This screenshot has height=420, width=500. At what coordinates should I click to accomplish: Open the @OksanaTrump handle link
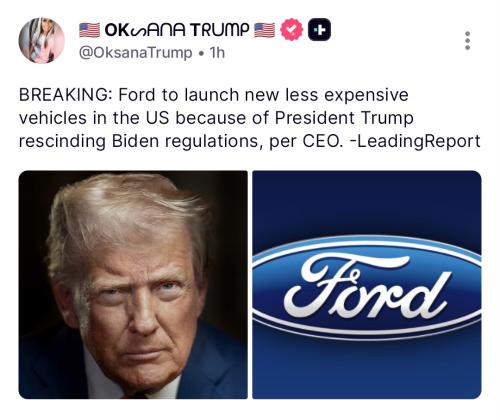tap(135, 53)
